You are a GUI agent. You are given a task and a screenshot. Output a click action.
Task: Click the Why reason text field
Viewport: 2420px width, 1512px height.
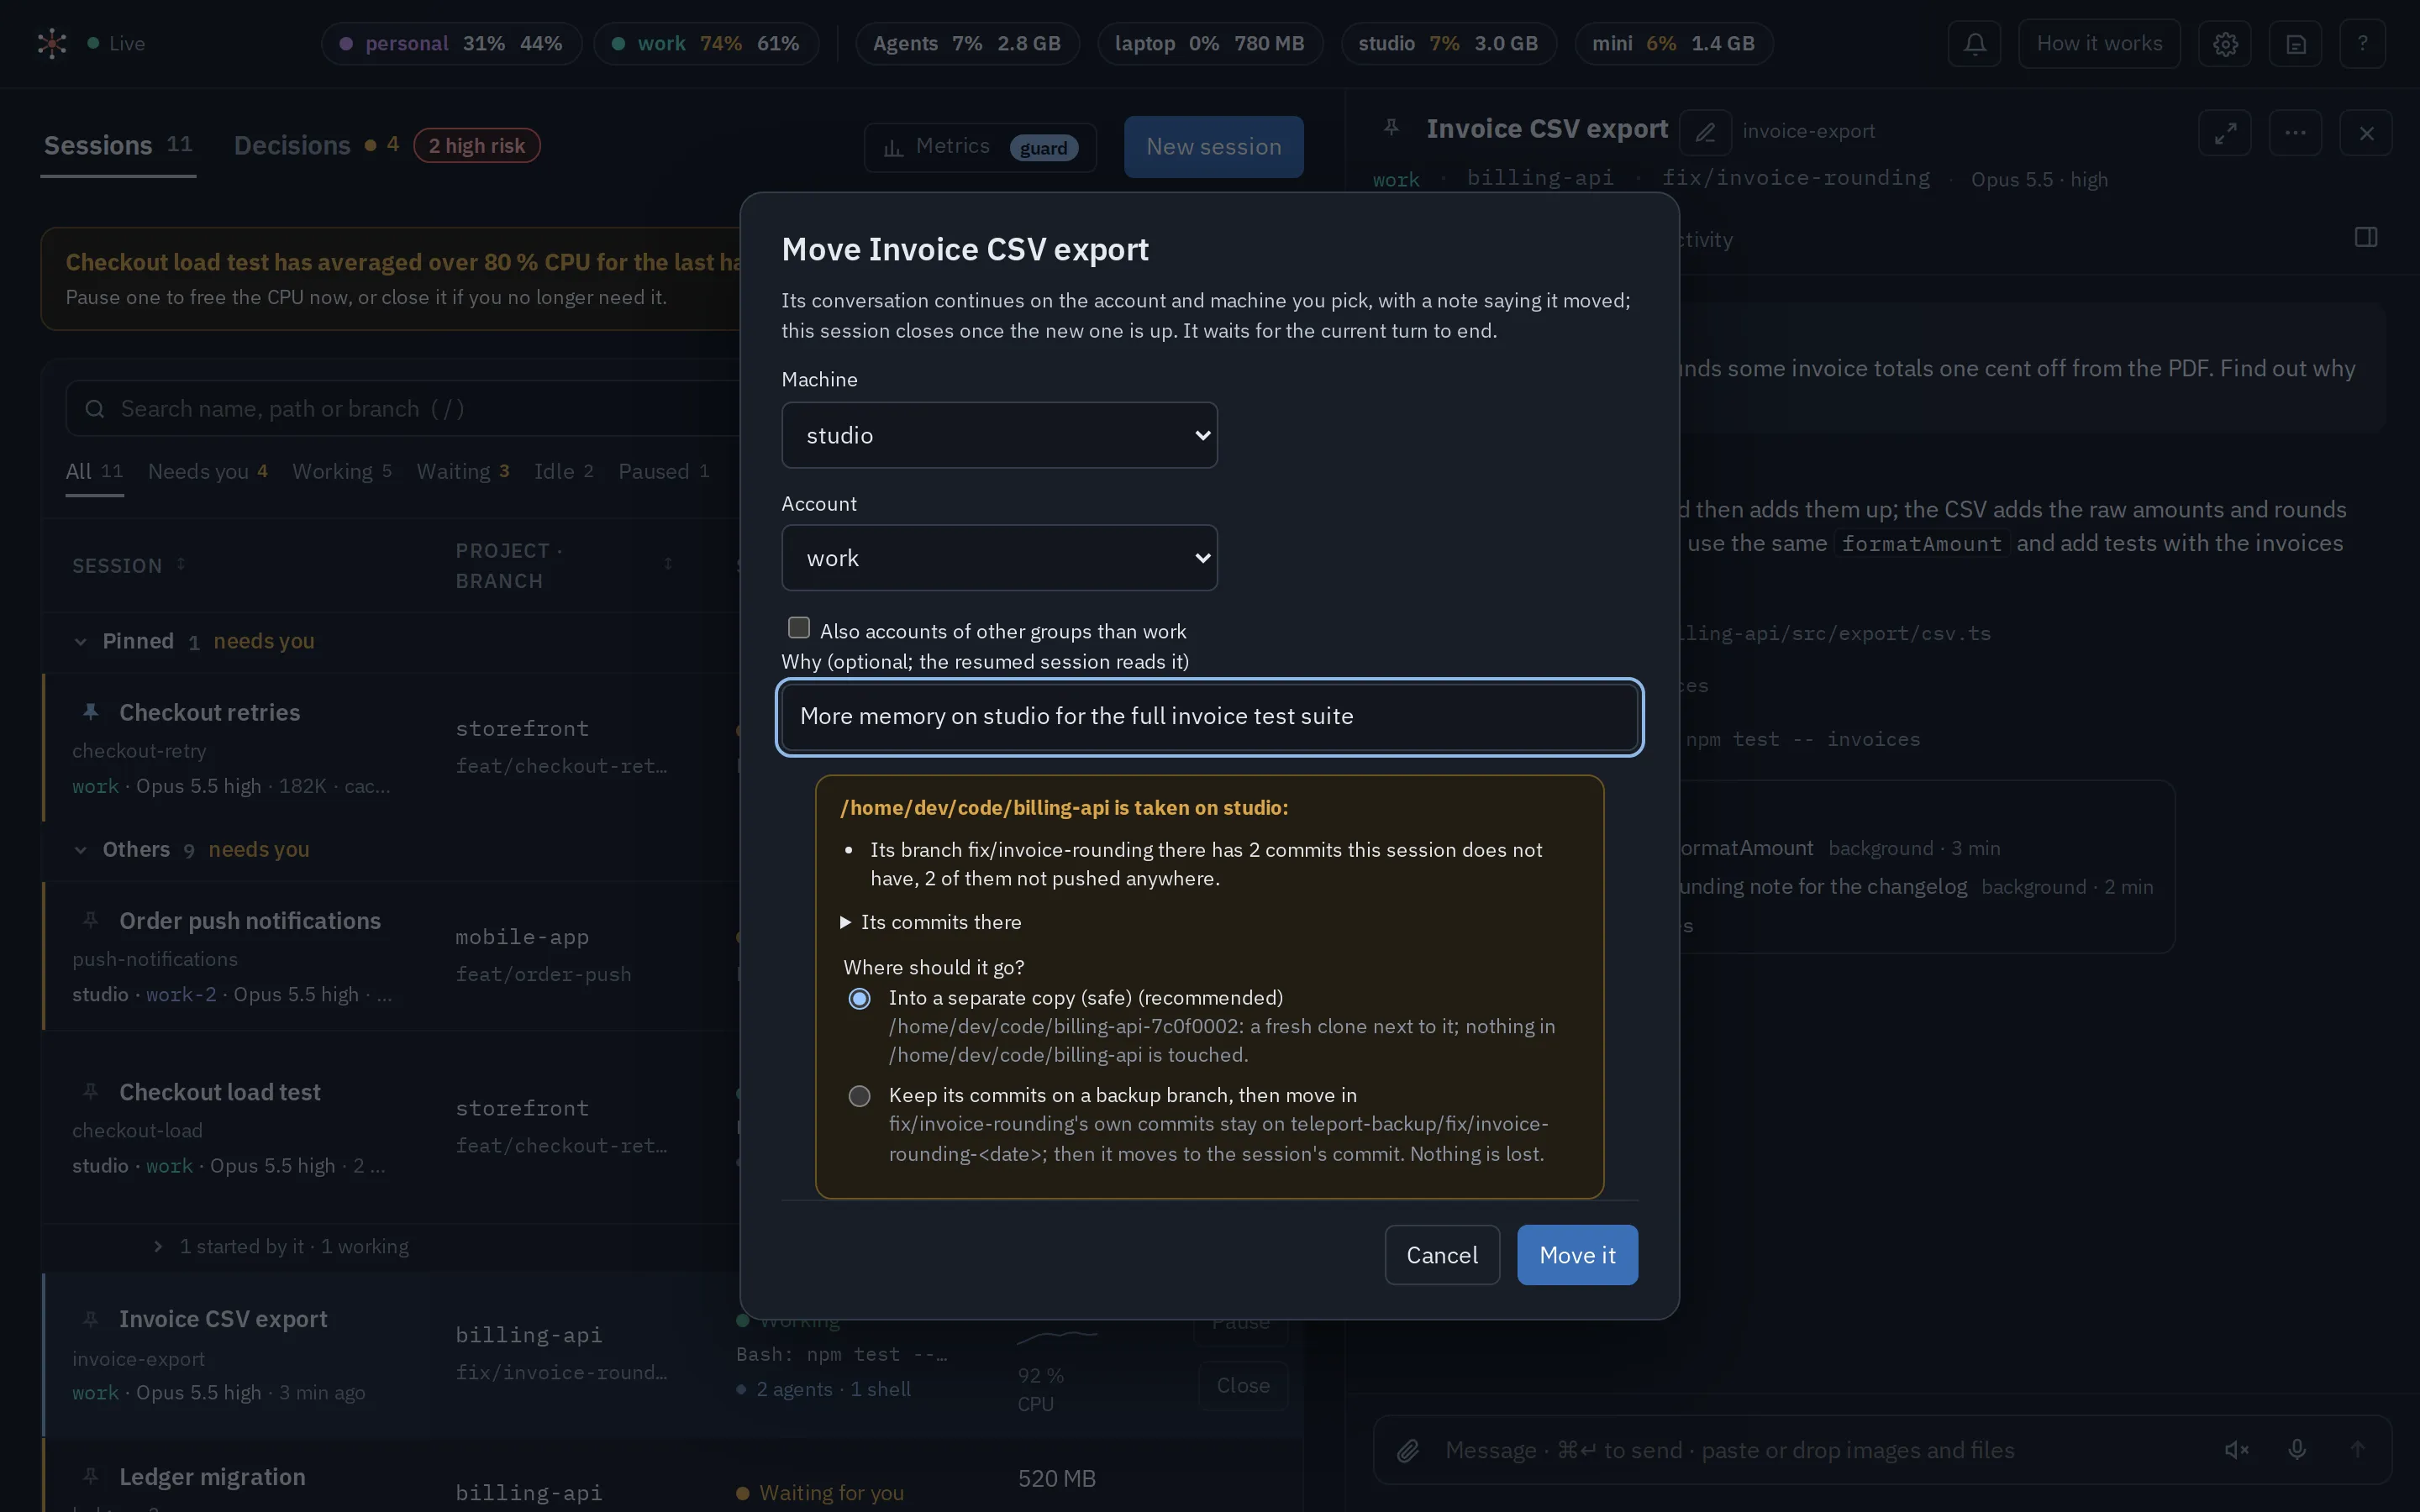tap(1210, 717)
